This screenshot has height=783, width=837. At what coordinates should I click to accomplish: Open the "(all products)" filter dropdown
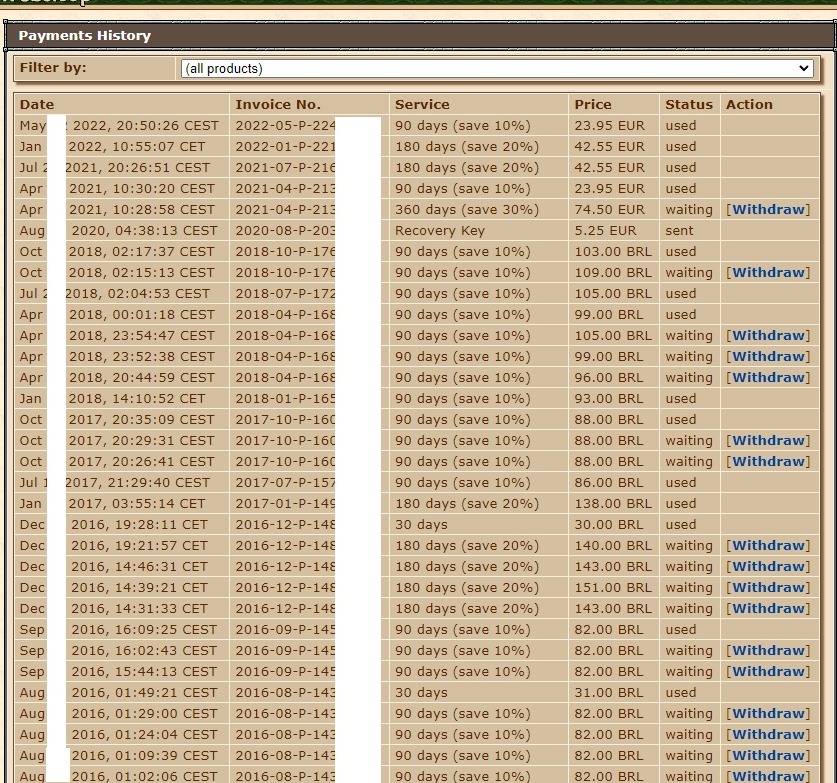497,69
